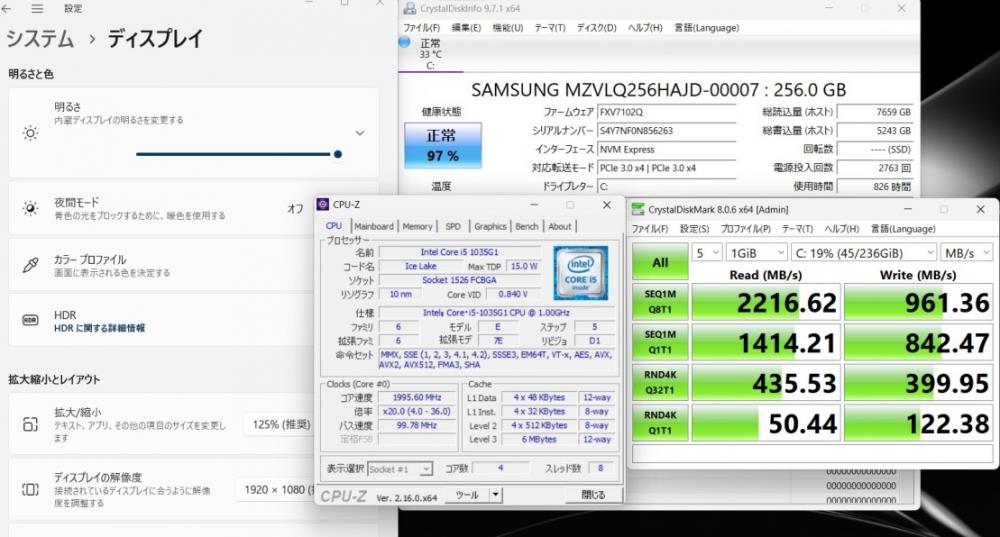Screen dimensions: 1000x537
Task: Click the color profile eyedropper icon
Action: pyautogui.click(x=30, y=265)
